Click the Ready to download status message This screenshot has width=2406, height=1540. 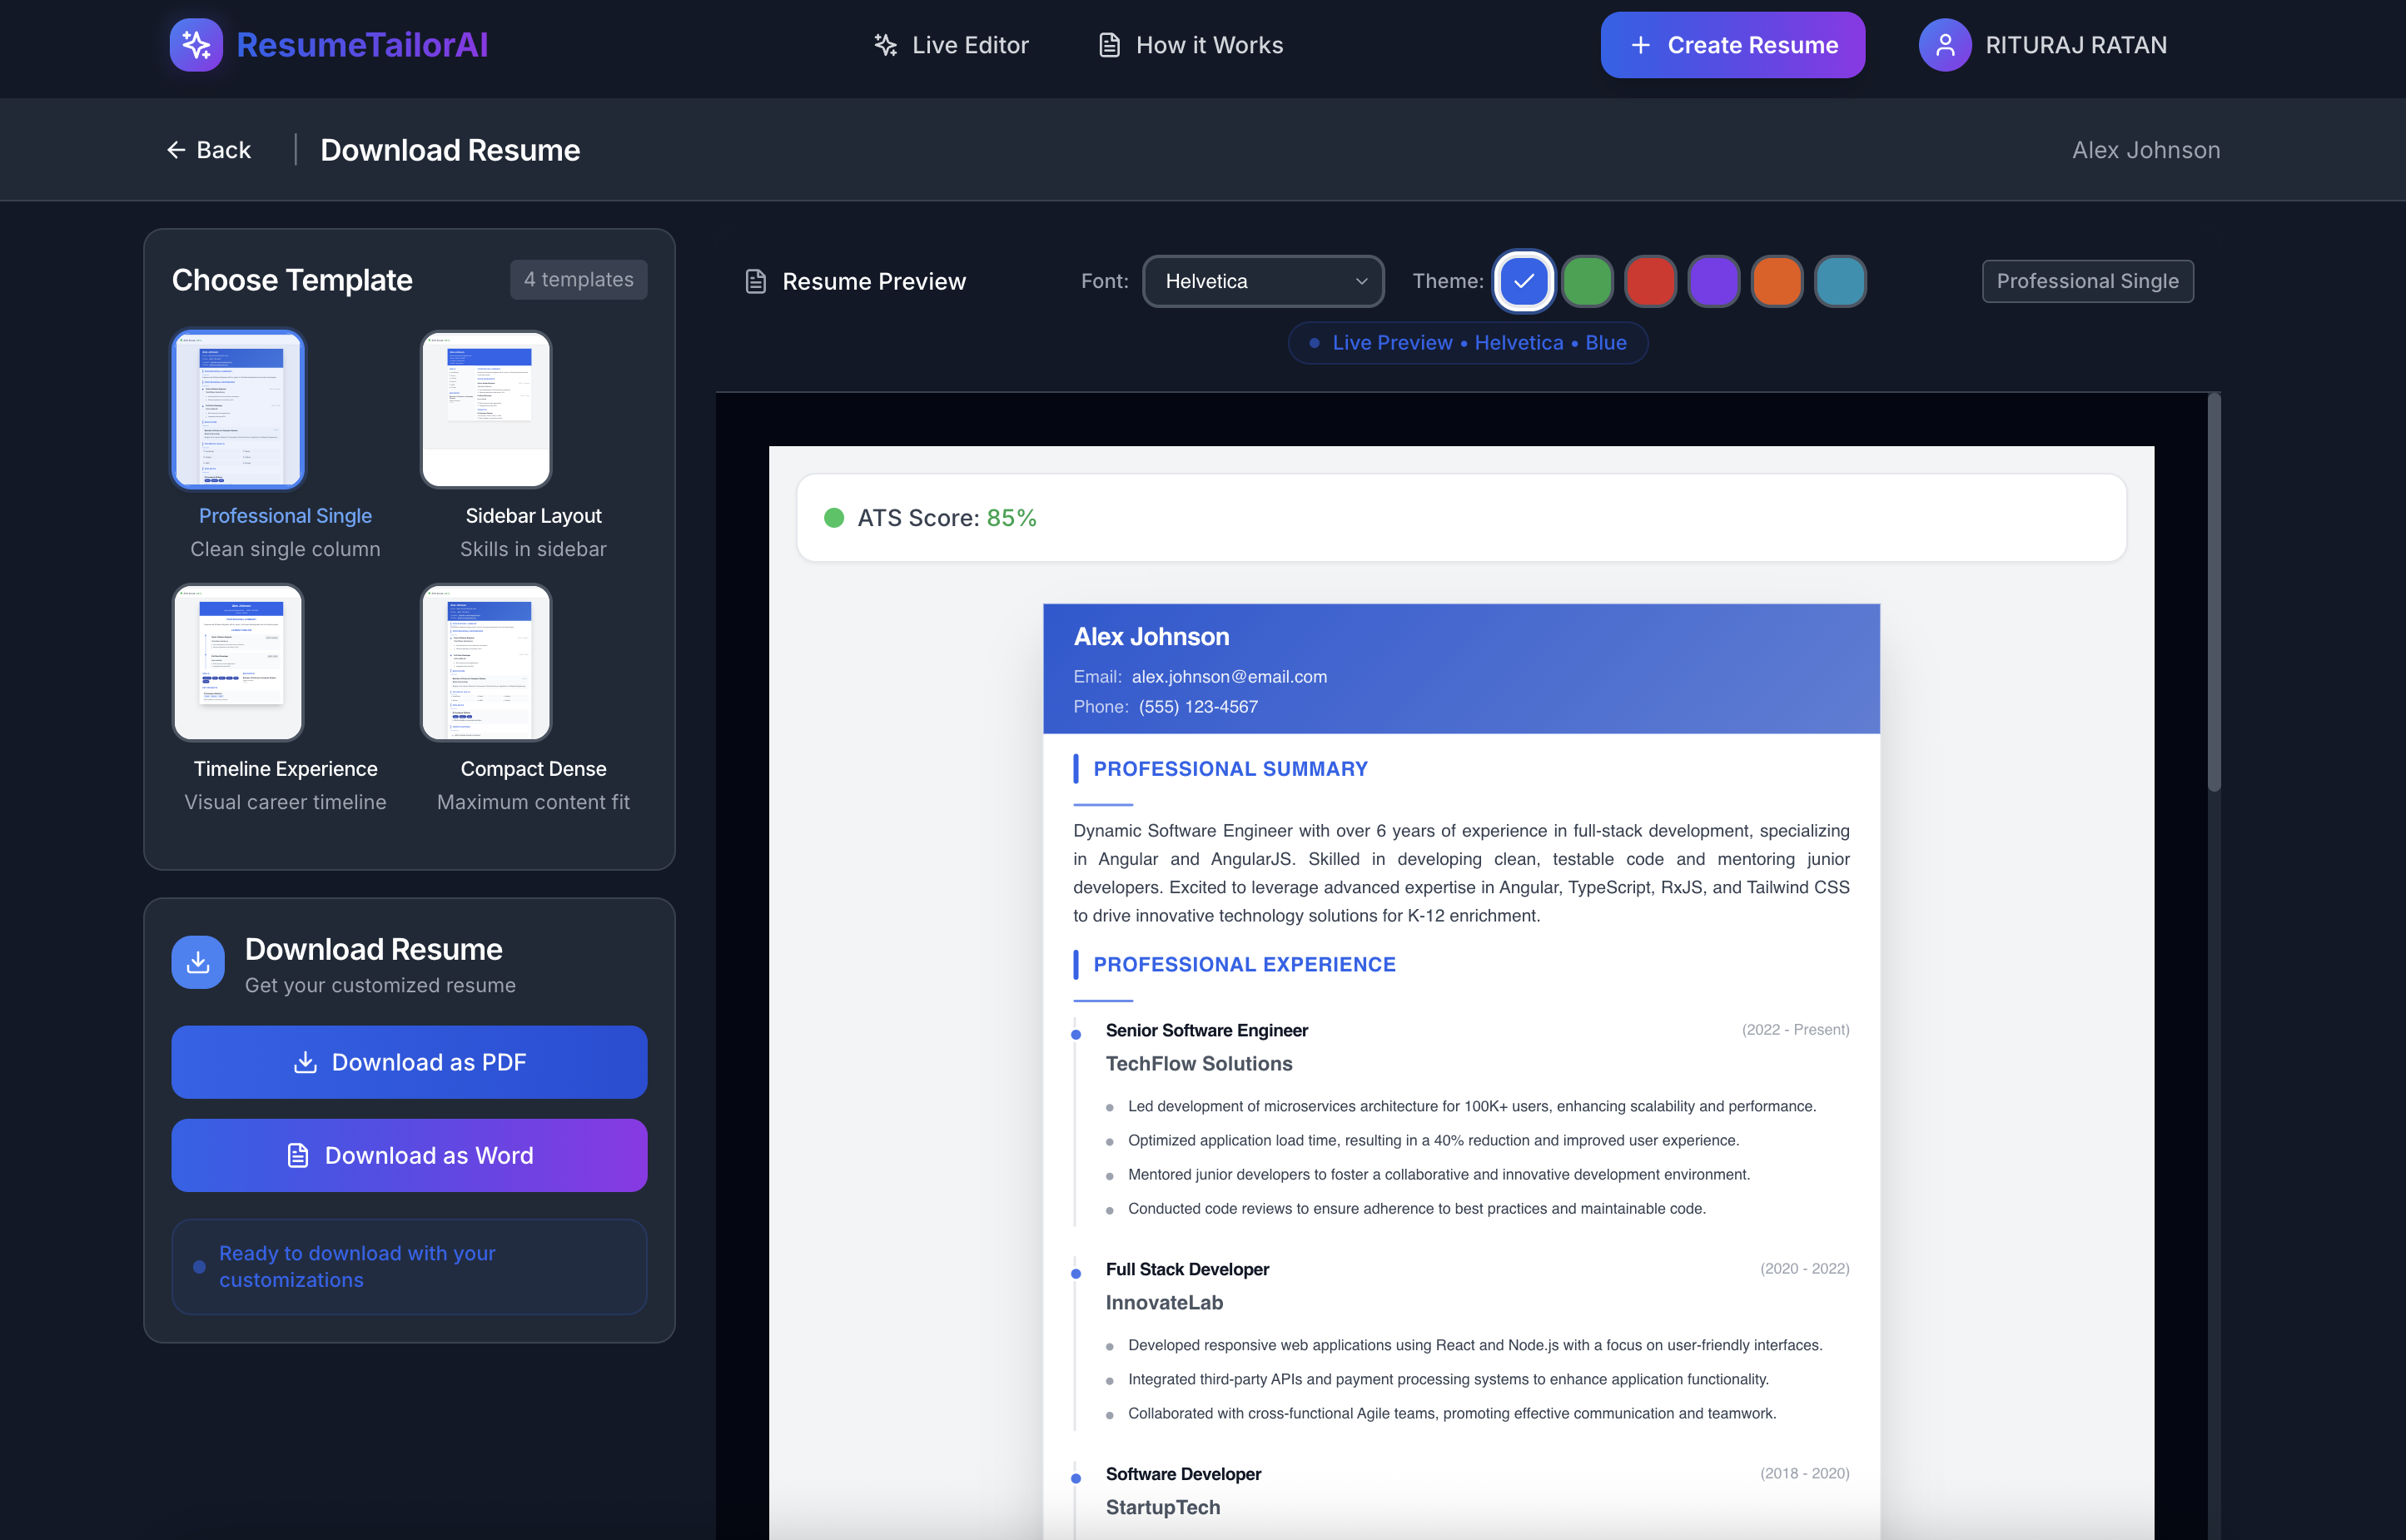(x=409, y=1267)
